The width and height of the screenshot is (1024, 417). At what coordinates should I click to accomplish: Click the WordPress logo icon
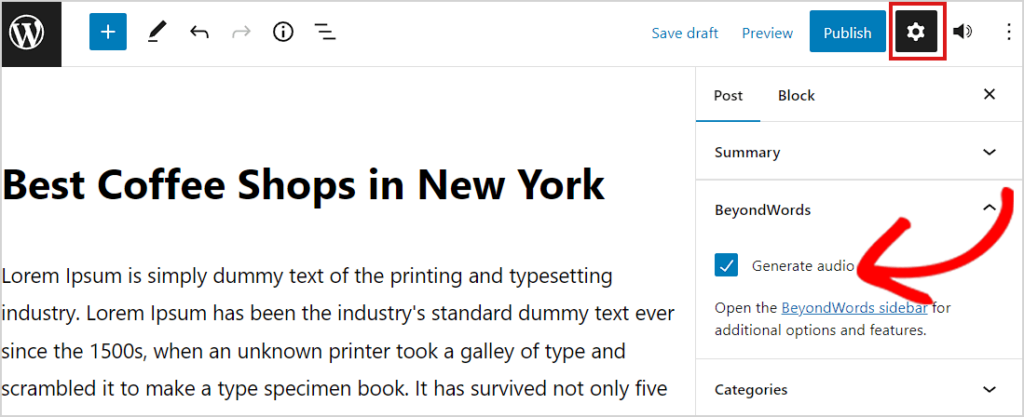point(31,33)
